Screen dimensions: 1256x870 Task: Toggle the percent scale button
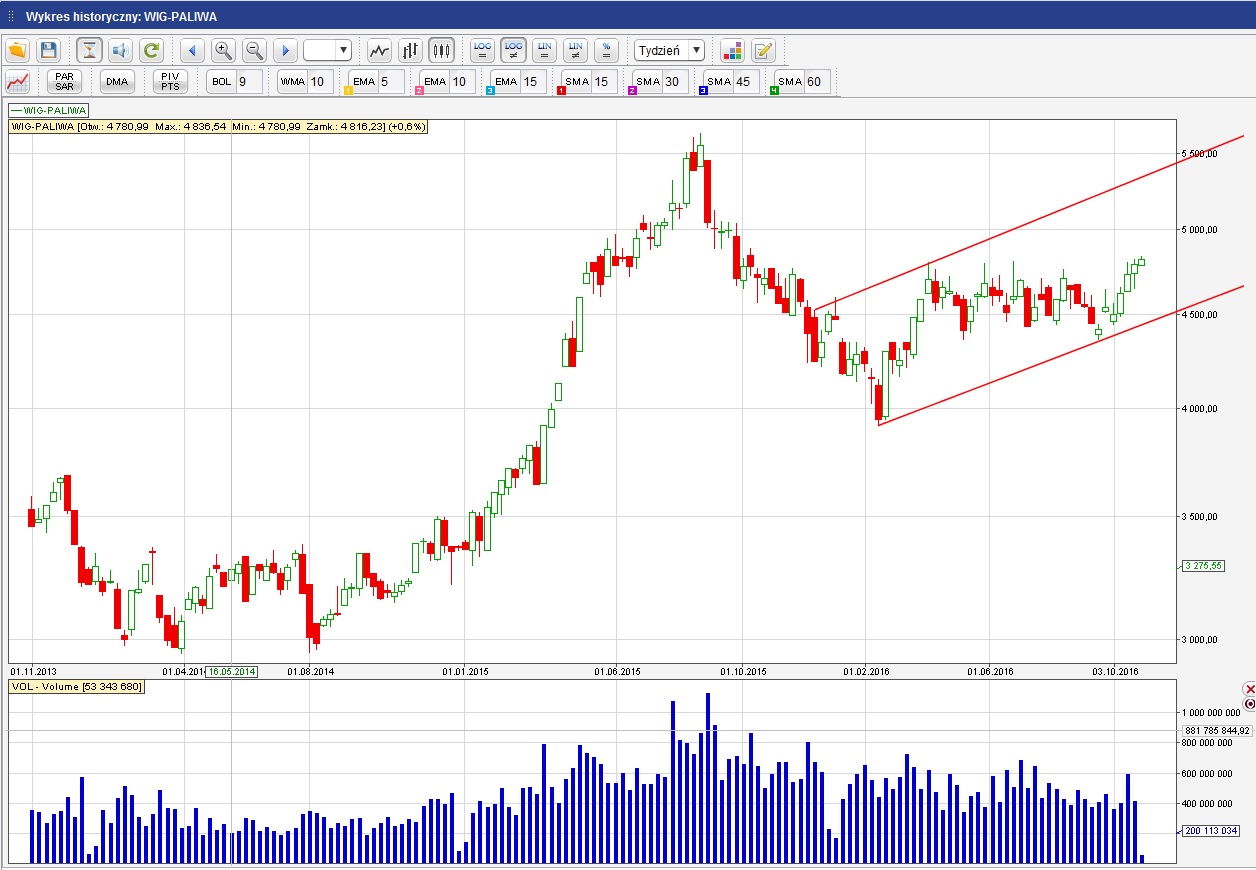point(605,50)
